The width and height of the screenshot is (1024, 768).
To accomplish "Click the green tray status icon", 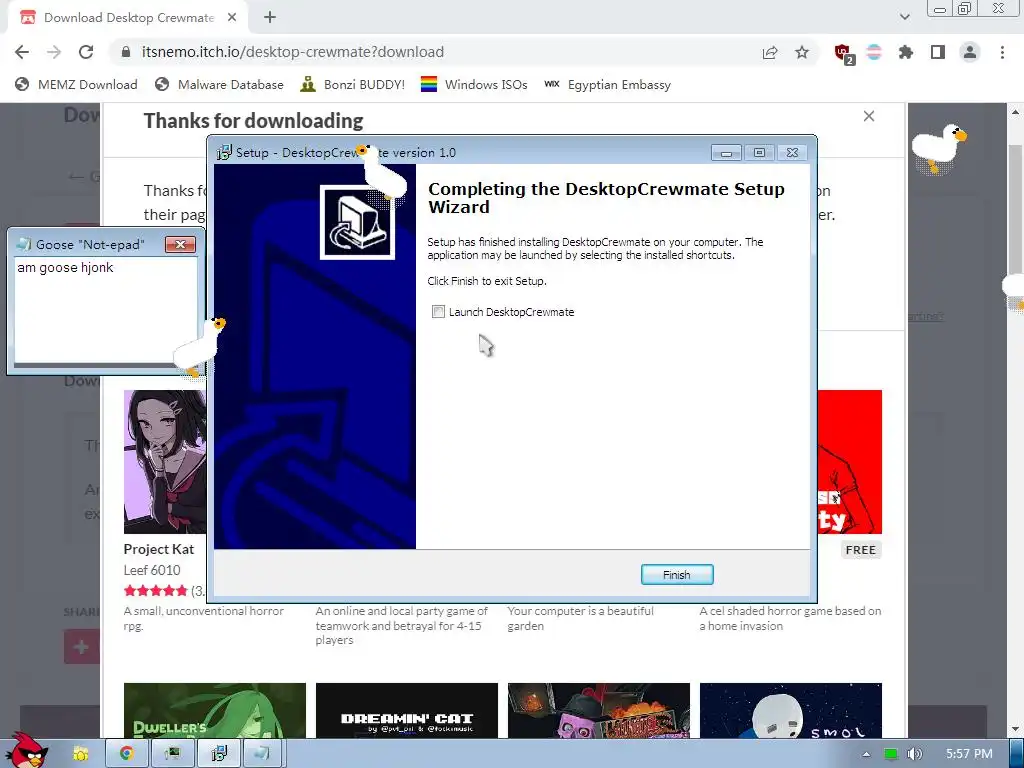I will point(890,754).
